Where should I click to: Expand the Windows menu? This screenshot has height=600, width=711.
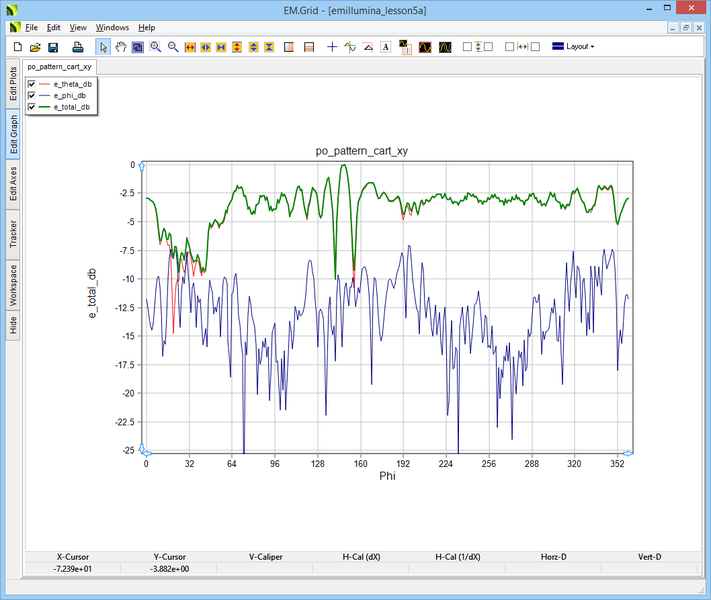112,27
